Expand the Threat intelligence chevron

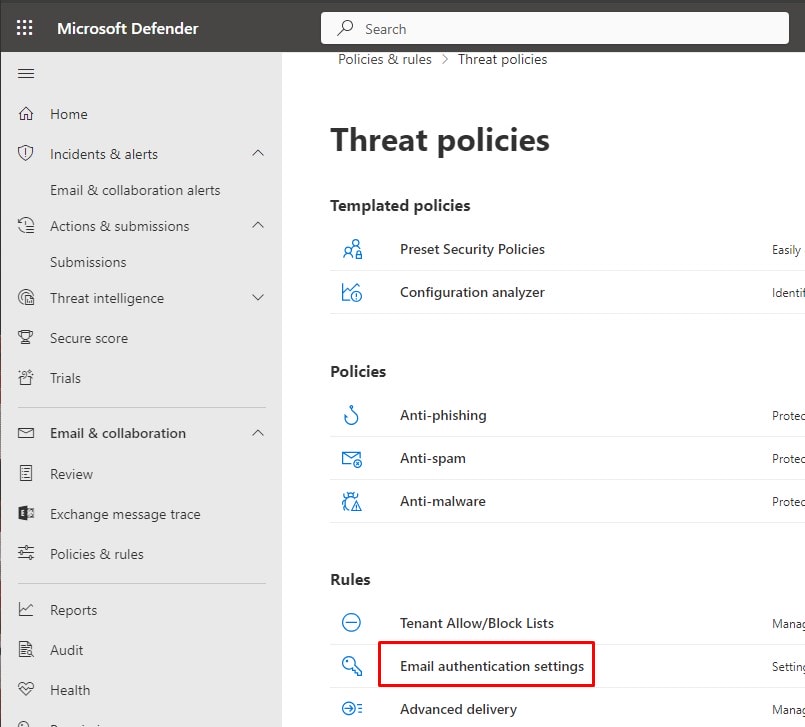click(x=258, y=297)
